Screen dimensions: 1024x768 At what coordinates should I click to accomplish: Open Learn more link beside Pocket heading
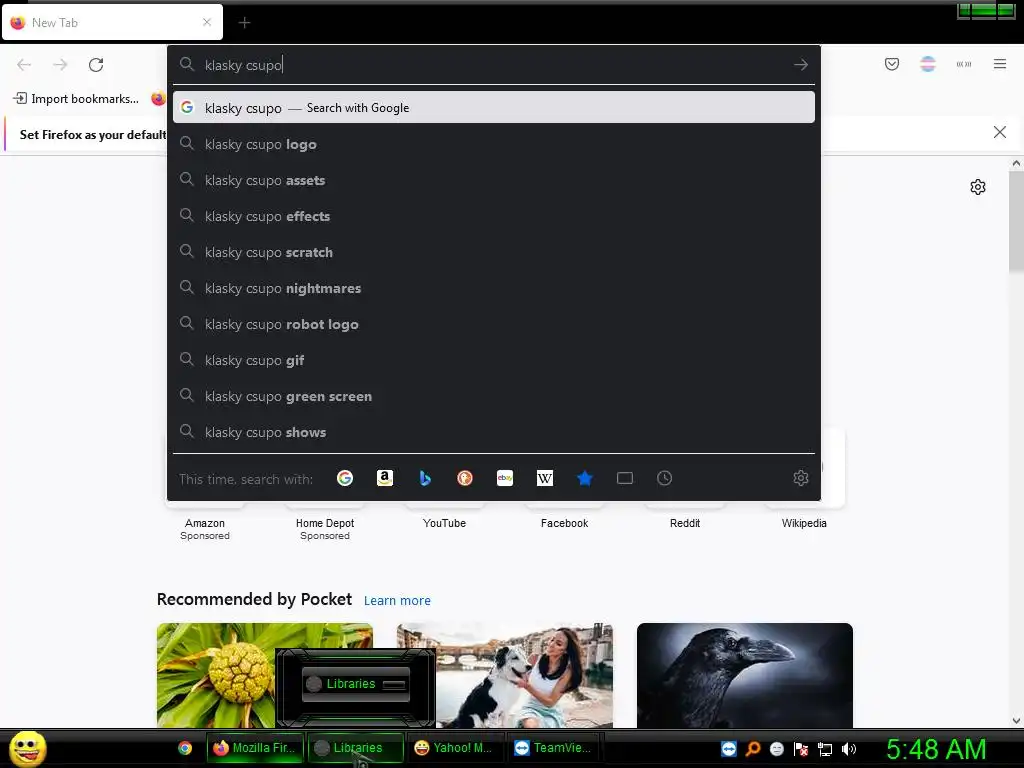[397, 600]
